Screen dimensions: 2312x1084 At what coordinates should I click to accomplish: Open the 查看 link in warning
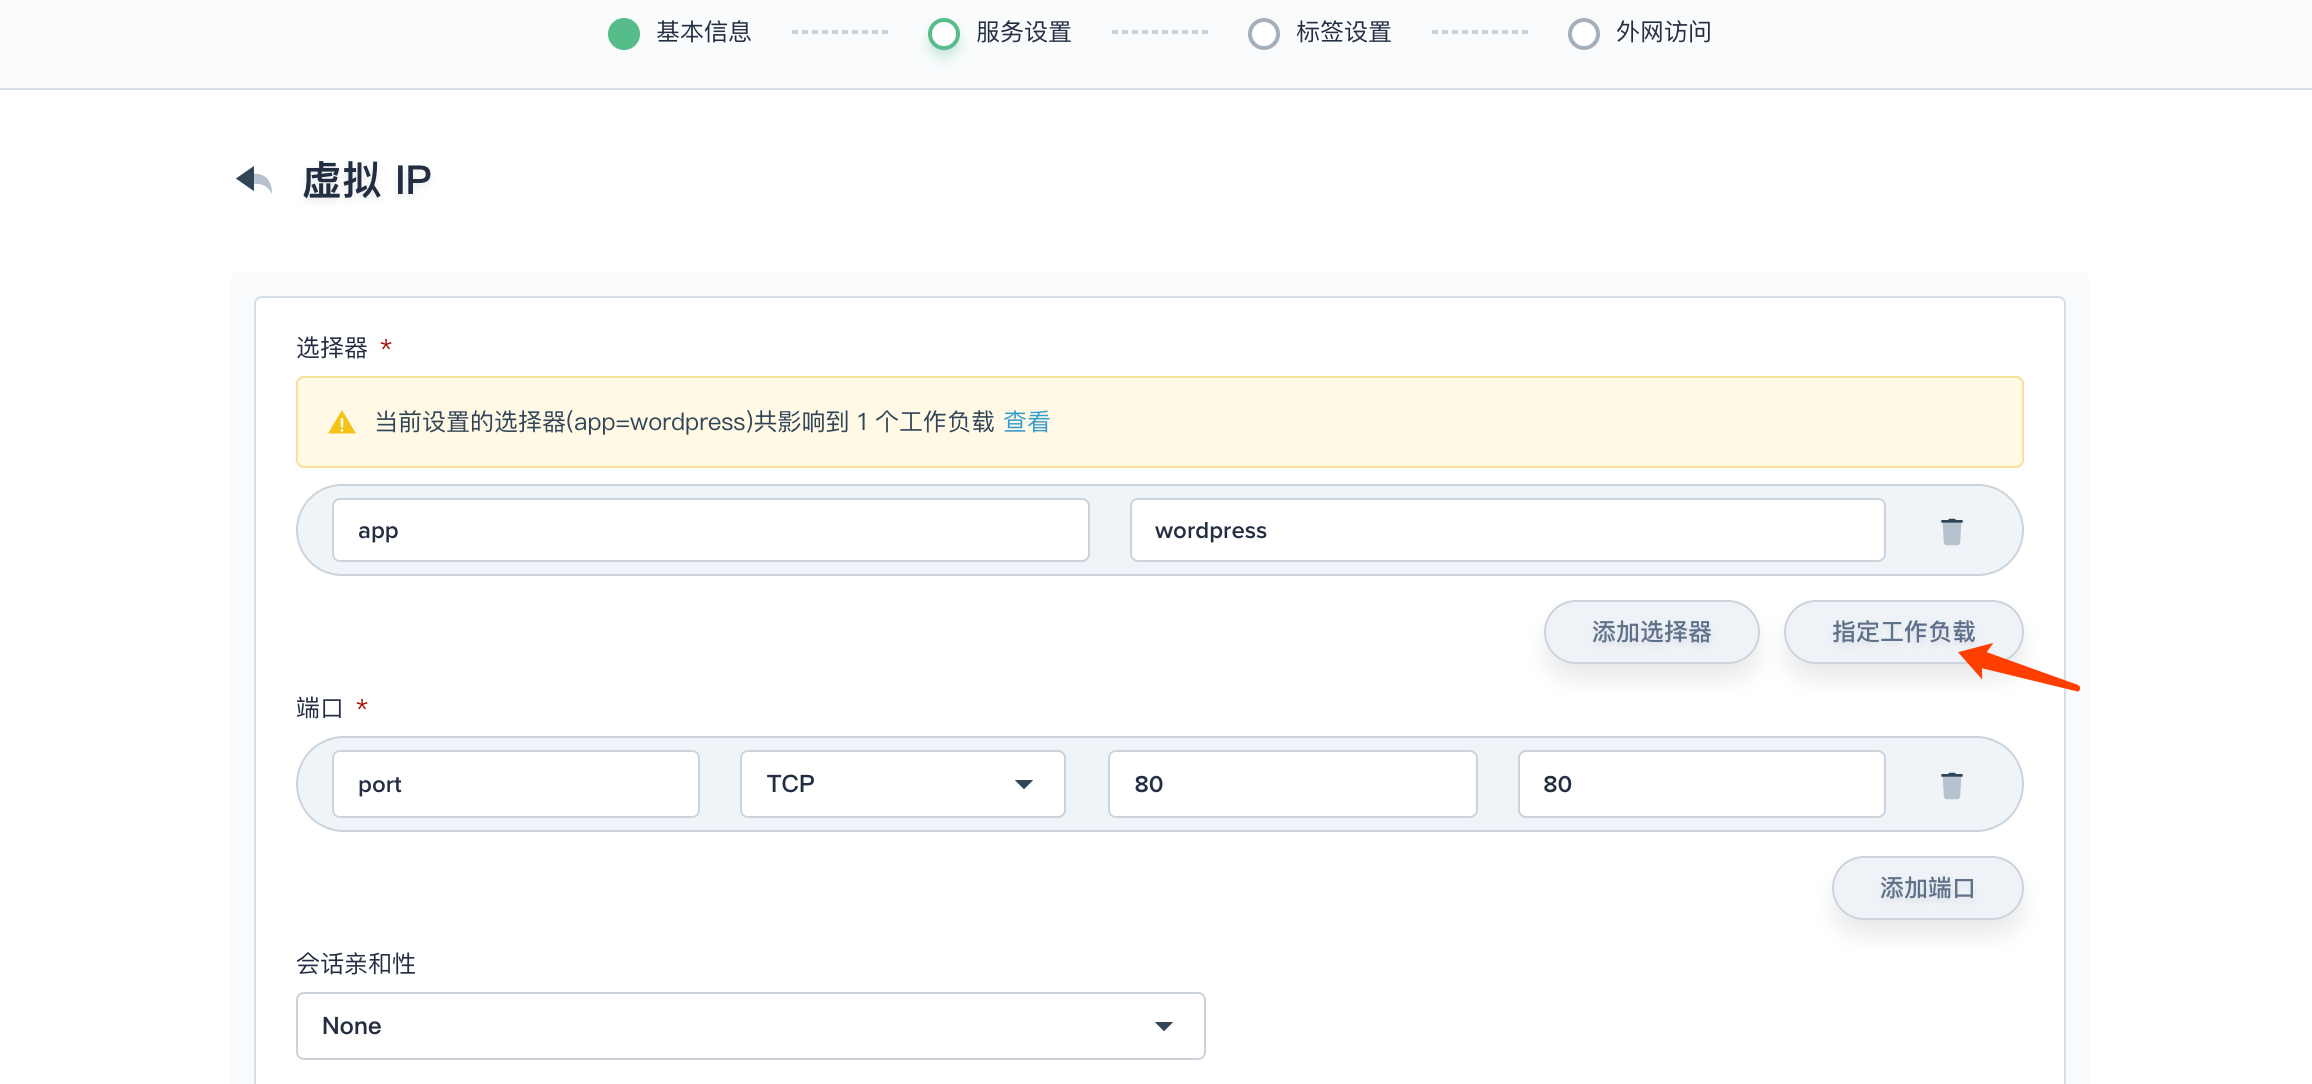1026,422
